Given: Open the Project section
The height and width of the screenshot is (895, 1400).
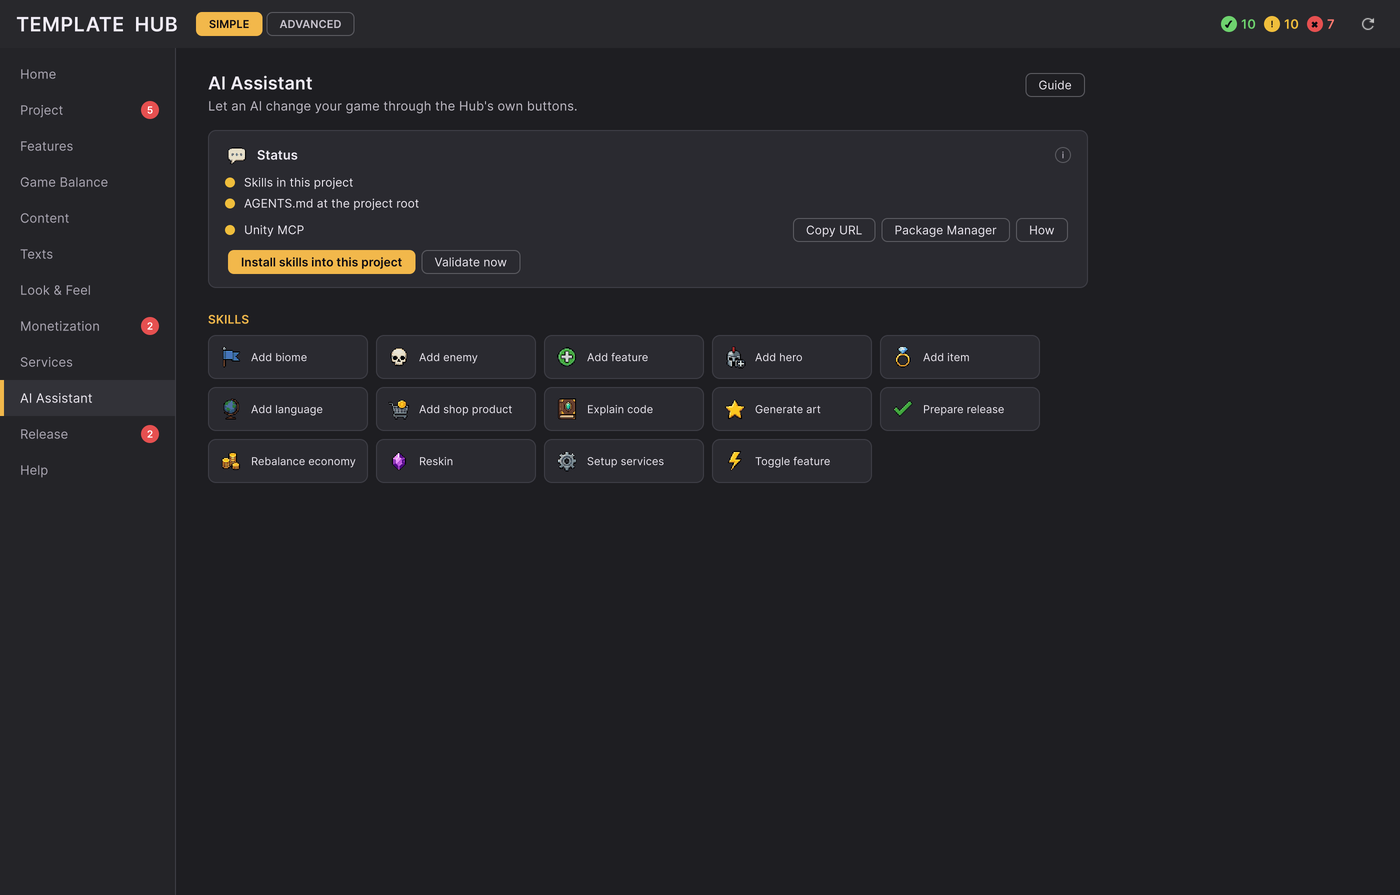Looking at the screenshot, I should pos(88,110).
